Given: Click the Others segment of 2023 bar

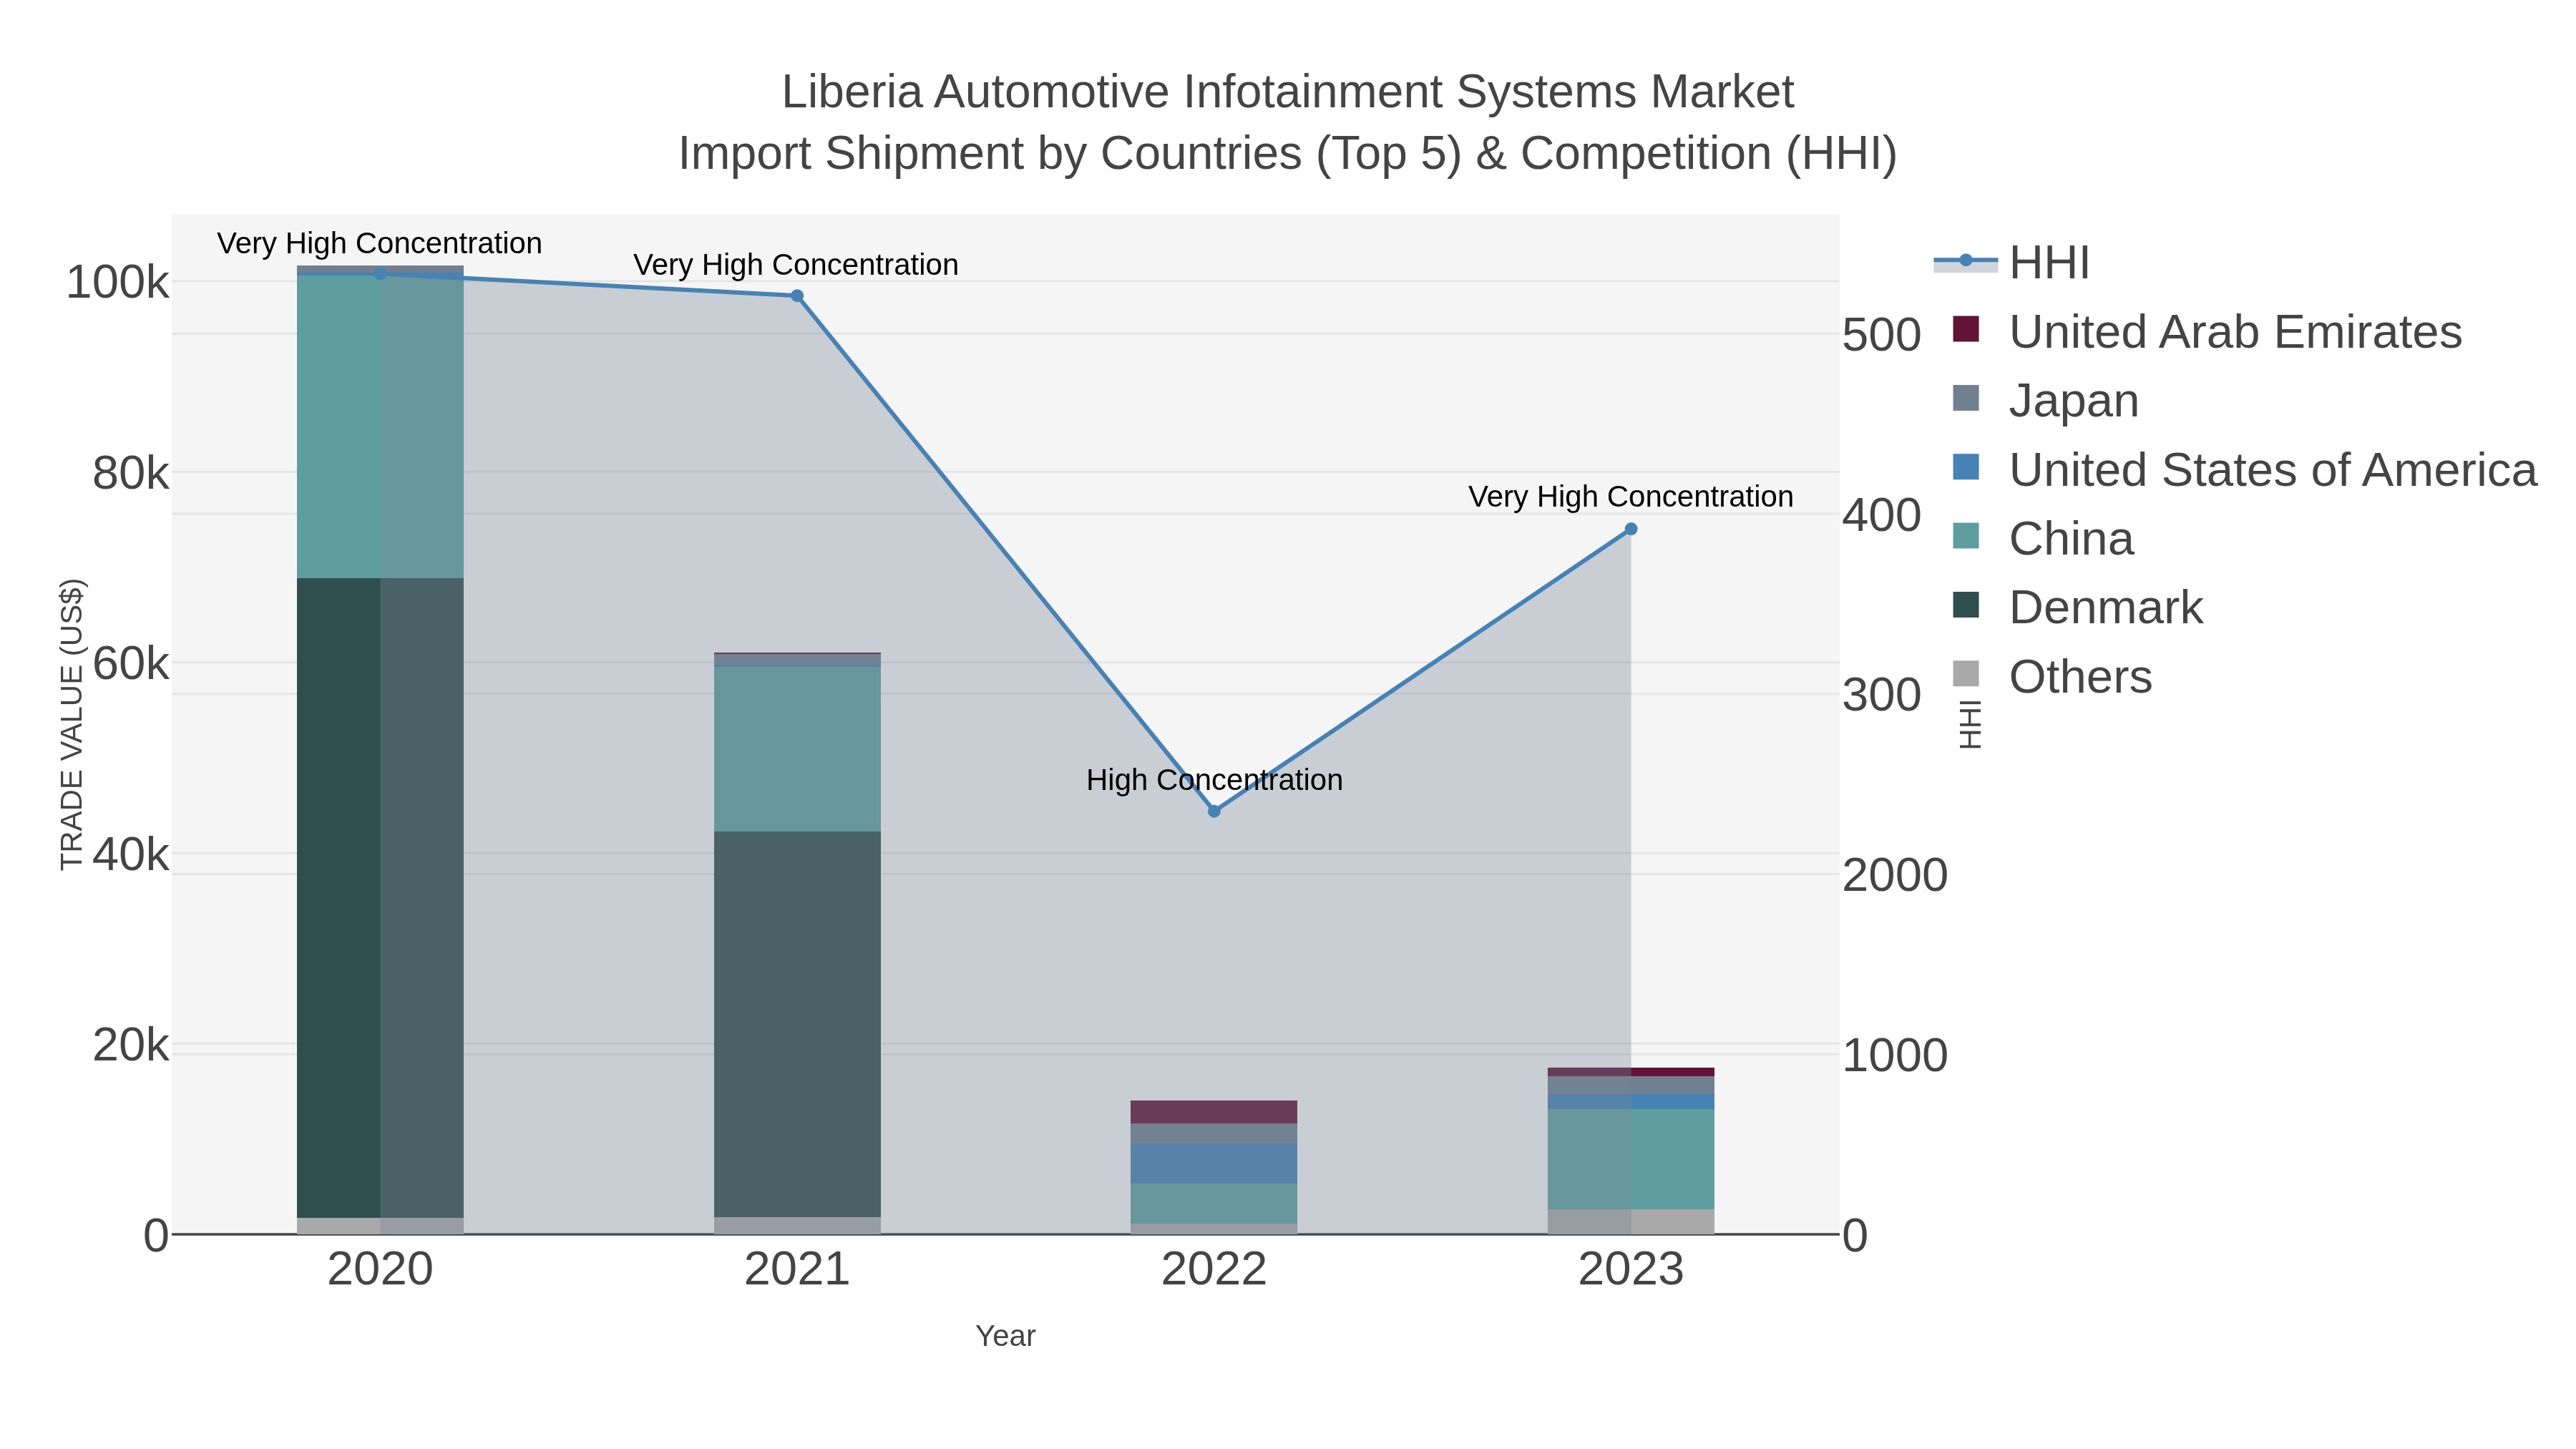Looking at the screenshot, I should (1631, 1222).
